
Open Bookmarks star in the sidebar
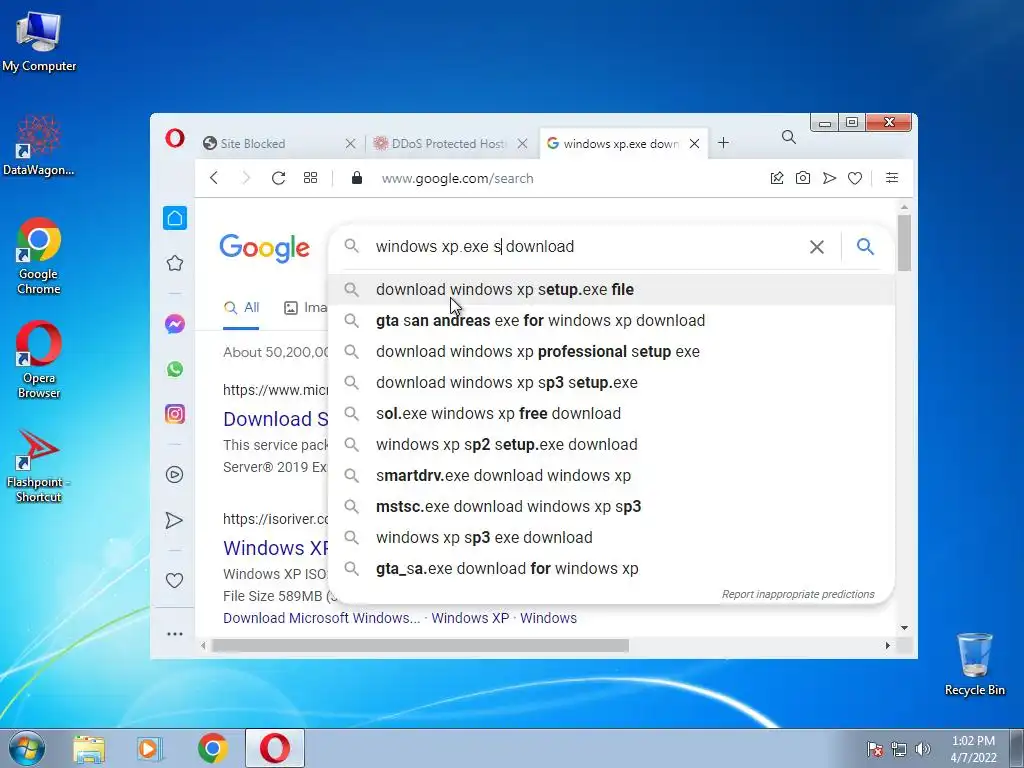174,263
